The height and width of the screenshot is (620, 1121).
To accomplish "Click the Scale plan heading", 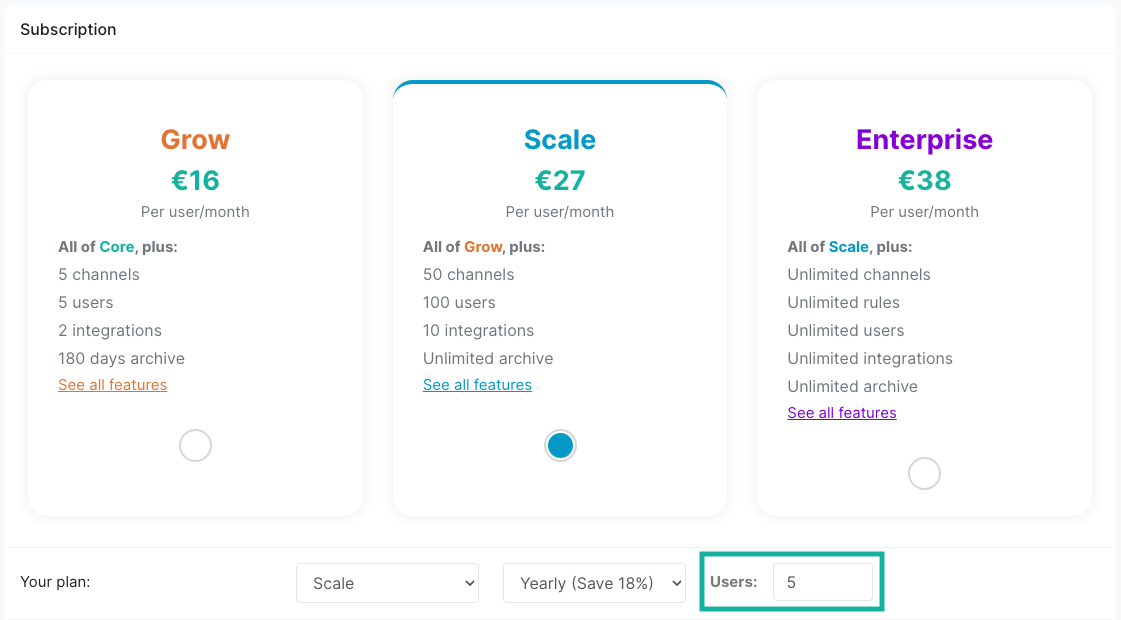I will coord(560,140).
